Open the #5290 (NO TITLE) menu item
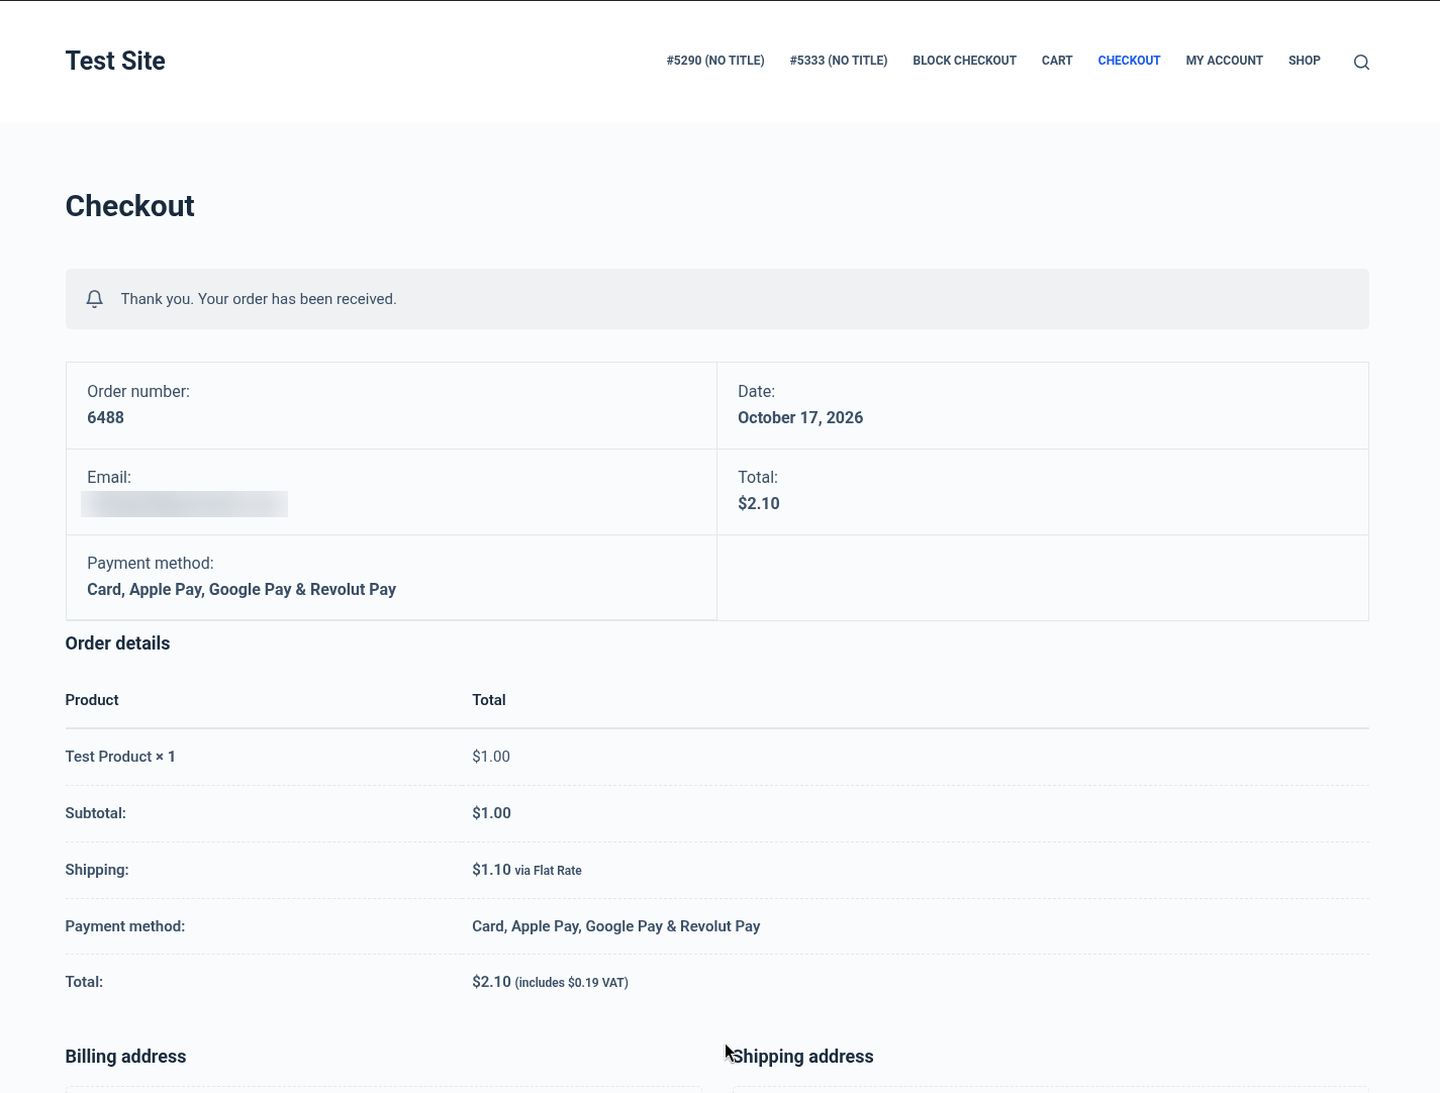Viewport: 1440px width, 1093px height. [715, 61]
